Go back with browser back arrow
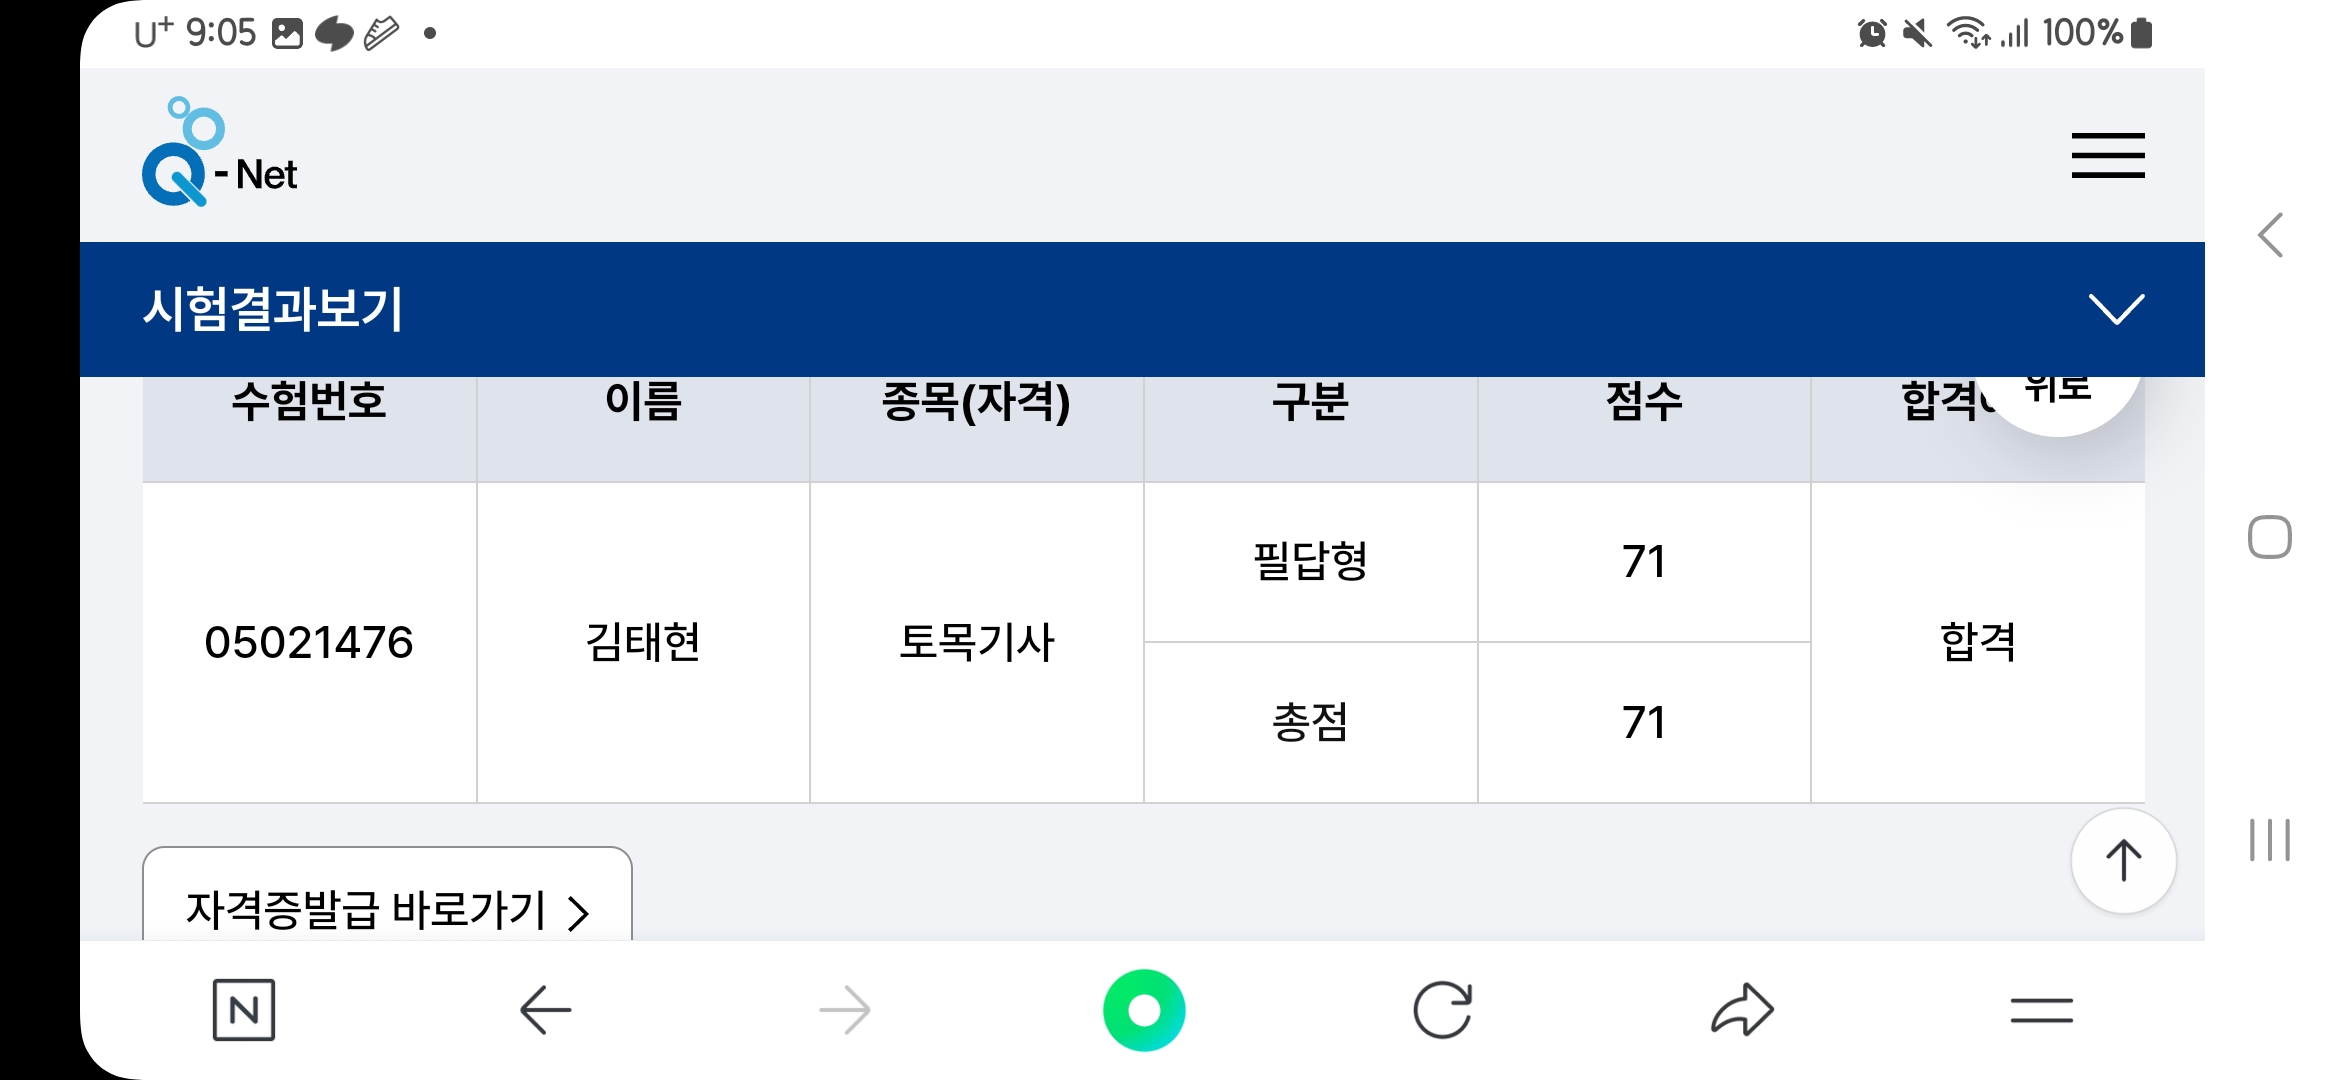The height and width of the screenshot is (1080, 2340). click(545, 1010)
